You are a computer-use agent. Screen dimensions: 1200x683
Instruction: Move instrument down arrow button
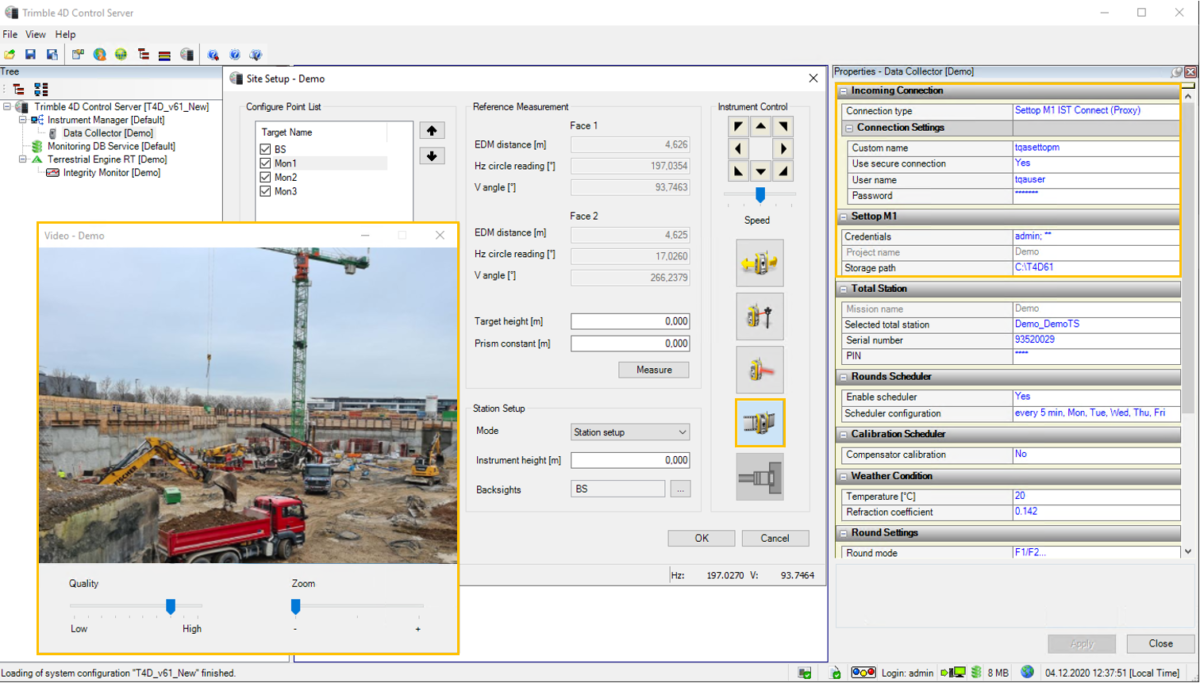pos(761,171)
